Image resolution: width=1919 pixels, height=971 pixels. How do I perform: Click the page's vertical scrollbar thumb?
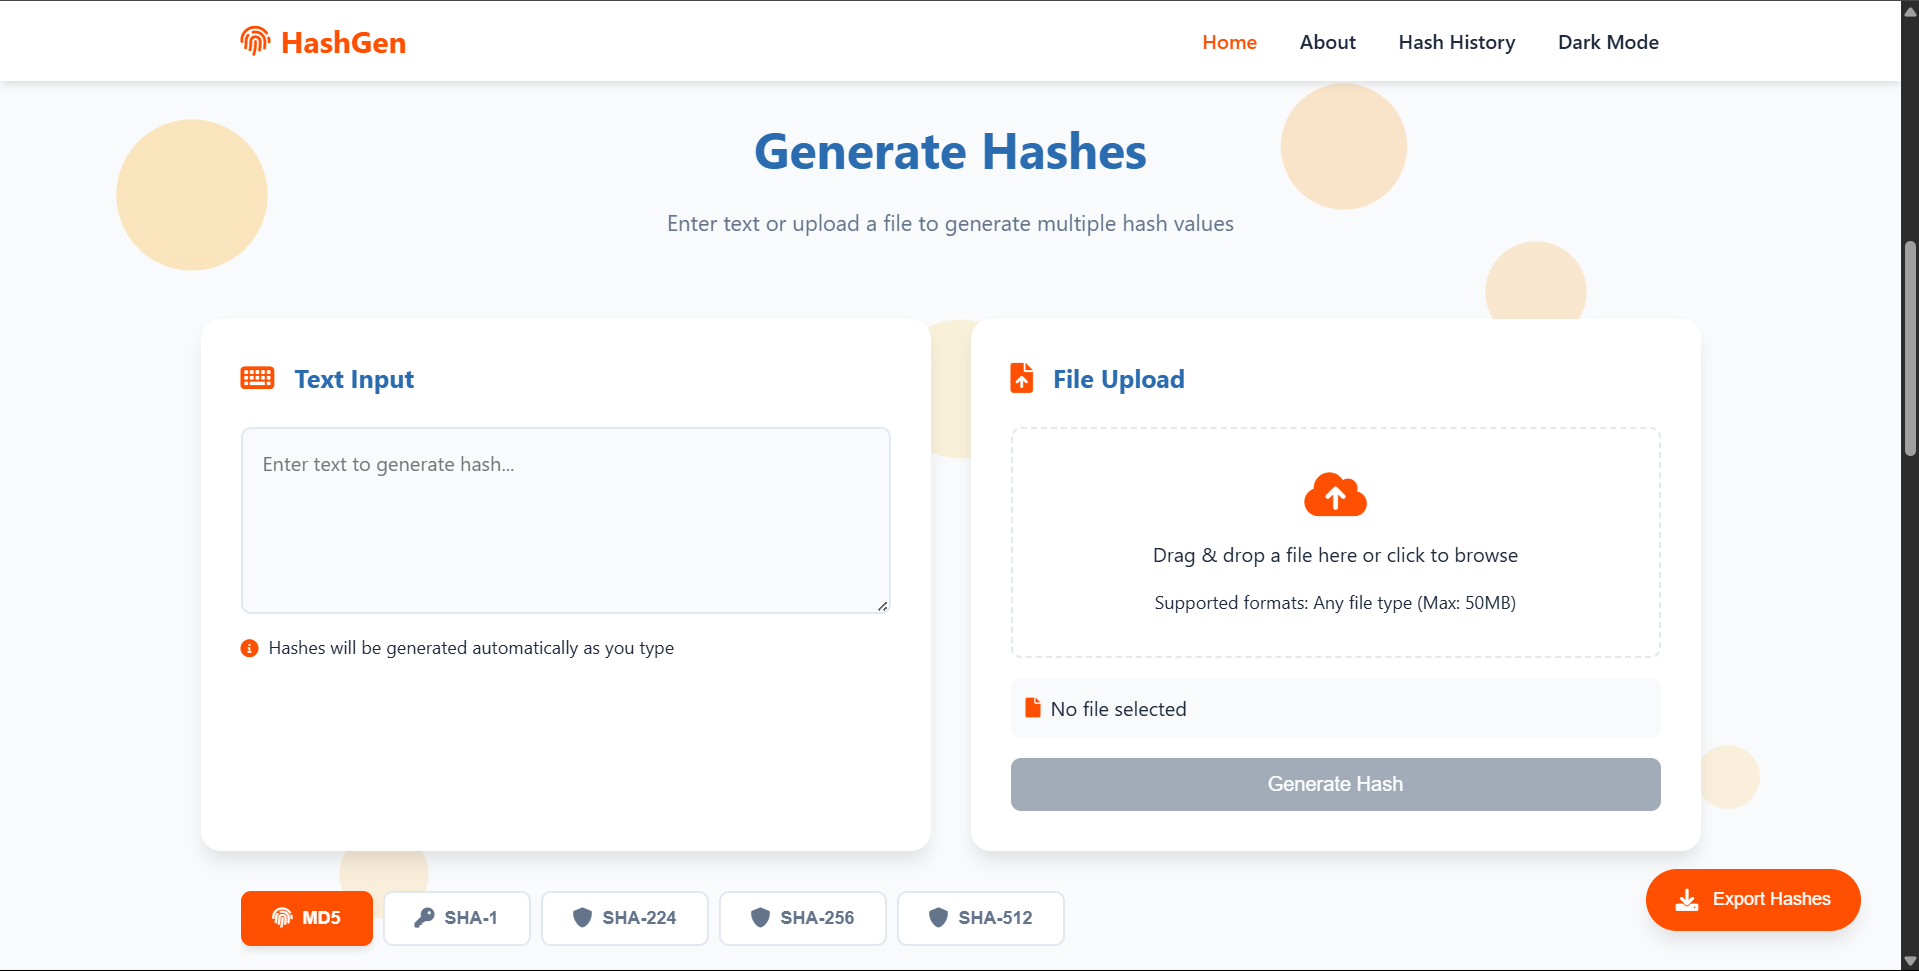click(1910, 348)
